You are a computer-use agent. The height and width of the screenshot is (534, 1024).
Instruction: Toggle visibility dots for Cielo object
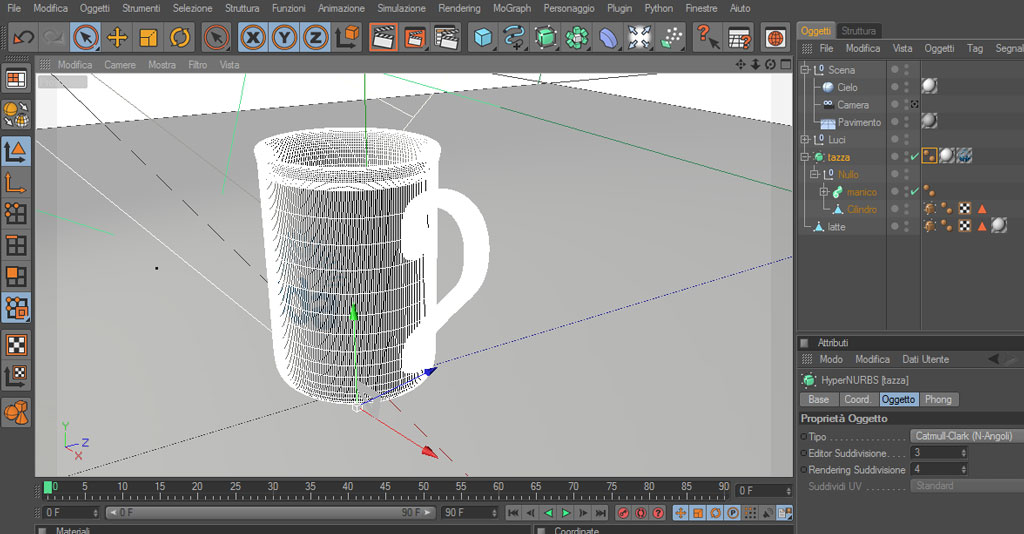907,87
